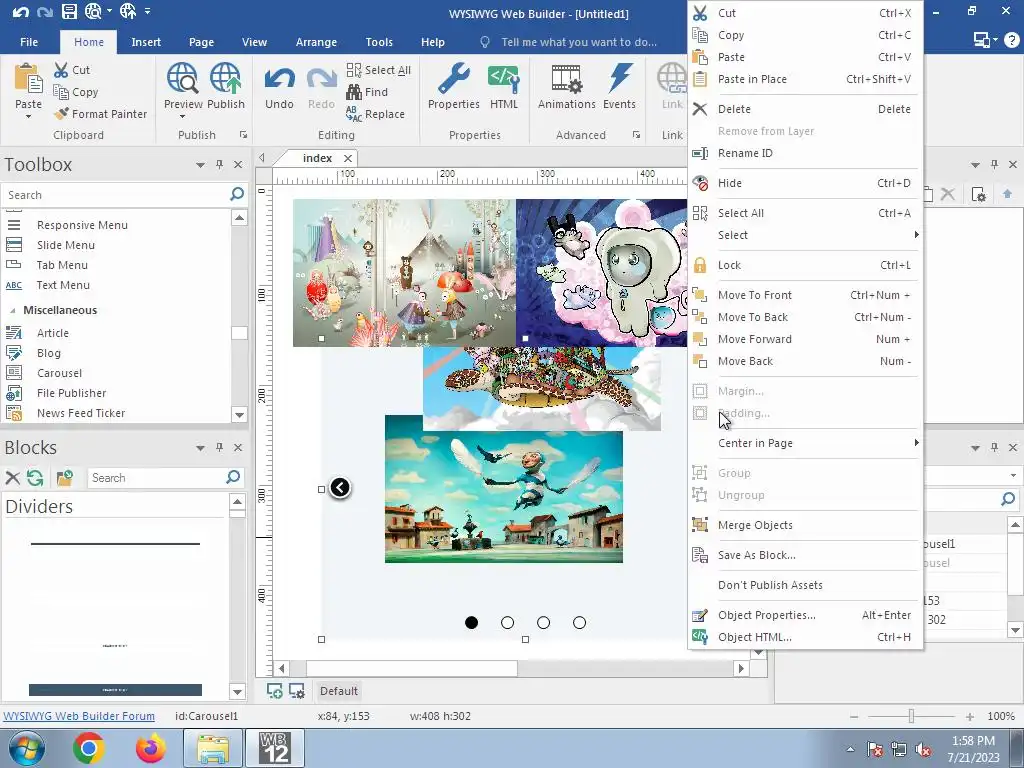
Task: Choose Merge Objects in context menu
Action: [x=805, y=525]
